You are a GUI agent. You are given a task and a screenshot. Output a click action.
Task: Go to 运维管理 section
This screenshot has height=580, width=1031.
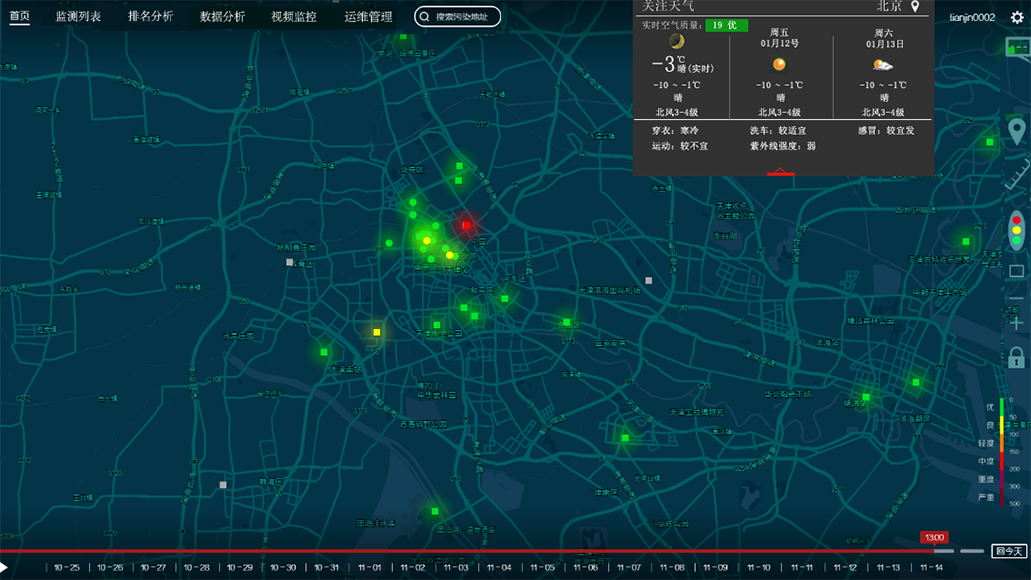pos(368,17)
